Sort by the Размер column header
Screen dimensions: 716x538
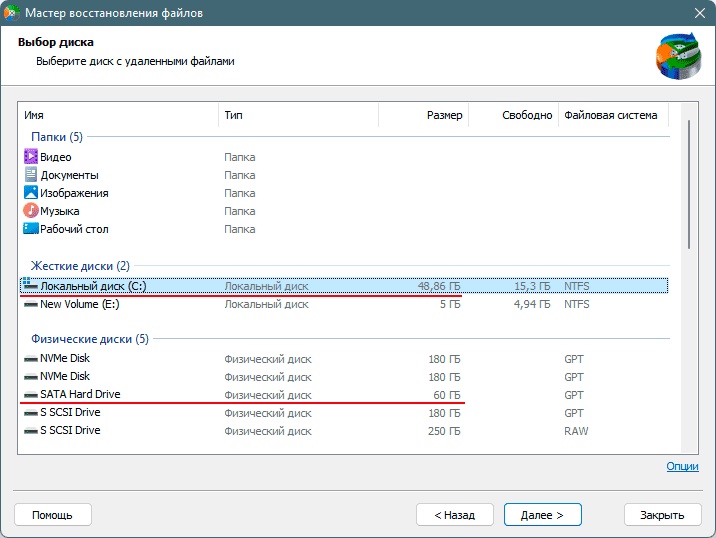424,115
